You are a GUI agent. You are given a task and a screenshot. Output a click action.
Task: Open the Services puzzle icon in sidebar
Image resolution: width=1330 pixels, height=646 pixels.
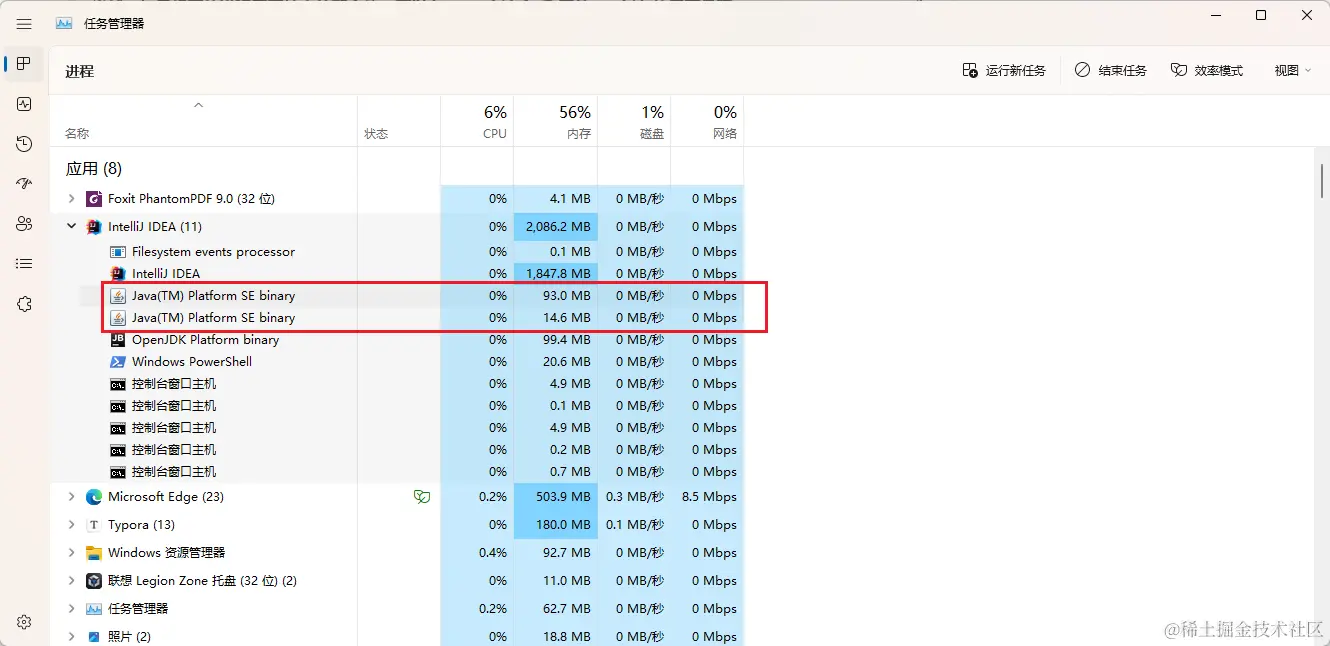click(24, 304)
